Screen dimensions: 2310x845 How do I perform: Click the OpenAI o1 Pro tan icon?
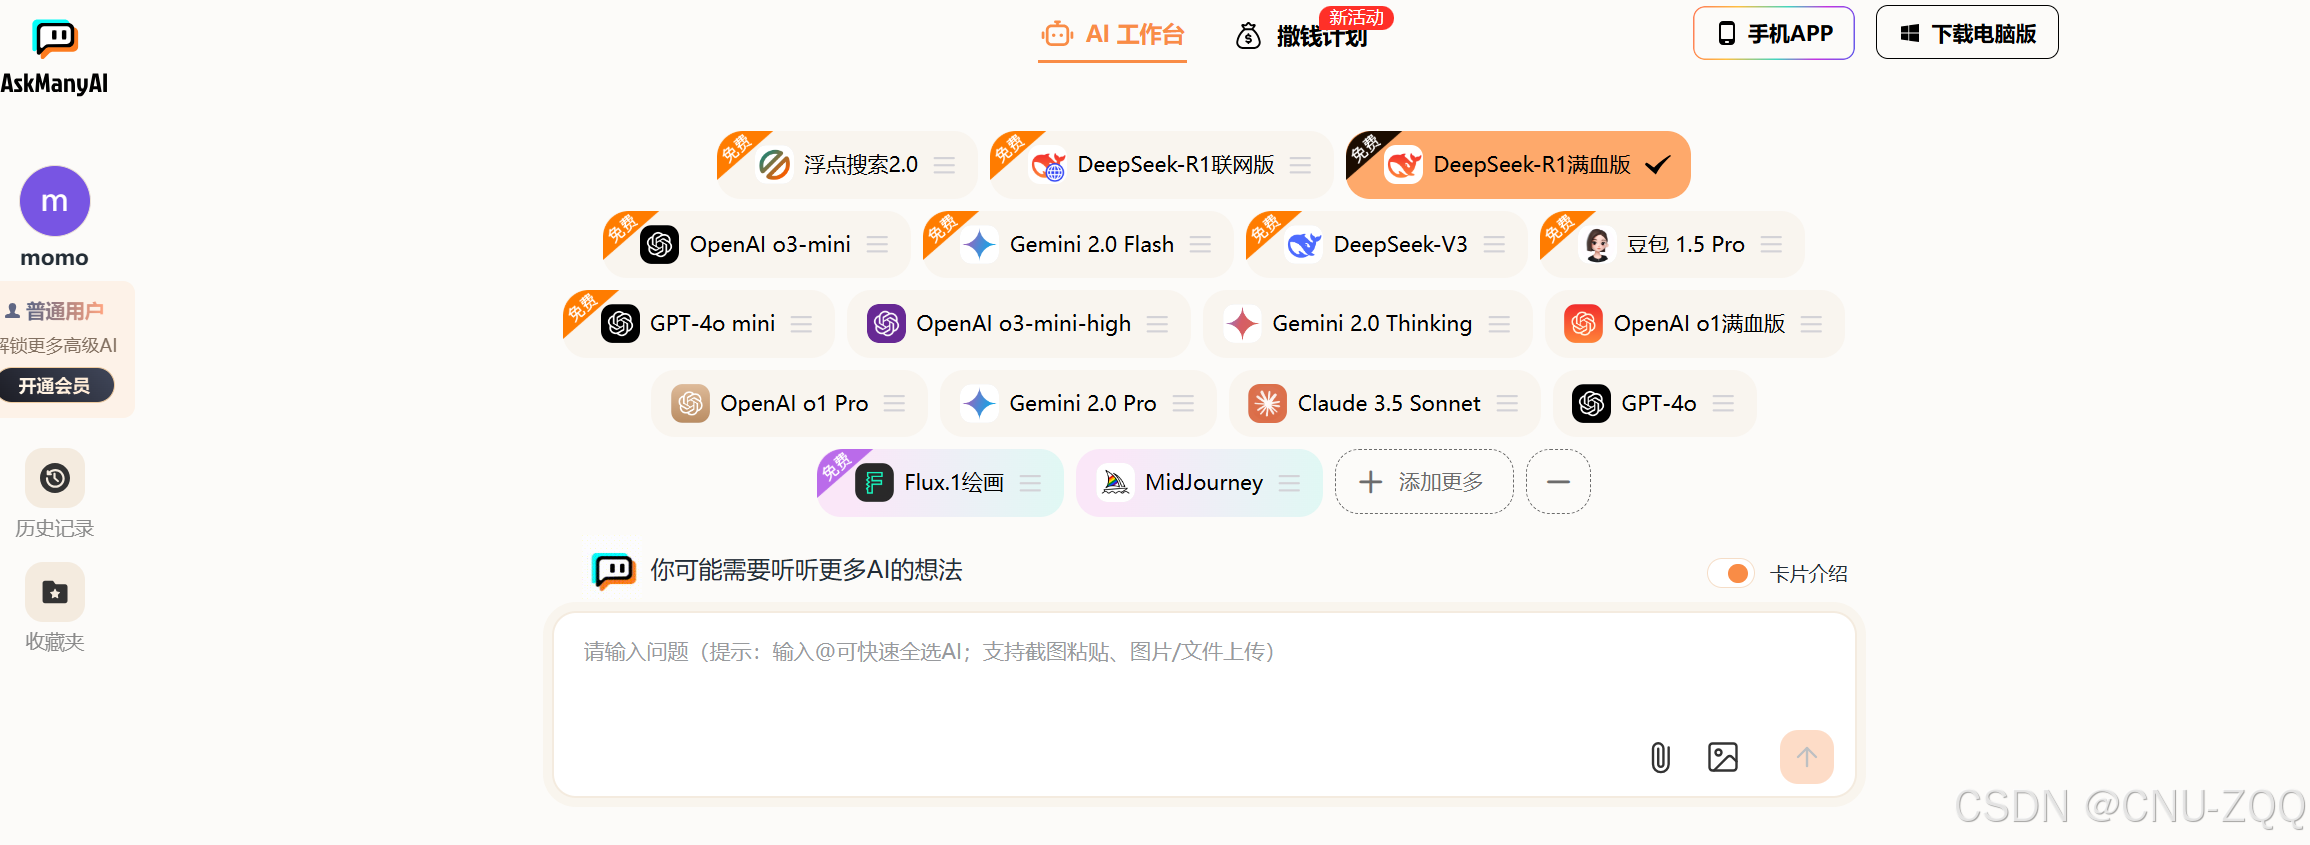[x=690, y=403]
